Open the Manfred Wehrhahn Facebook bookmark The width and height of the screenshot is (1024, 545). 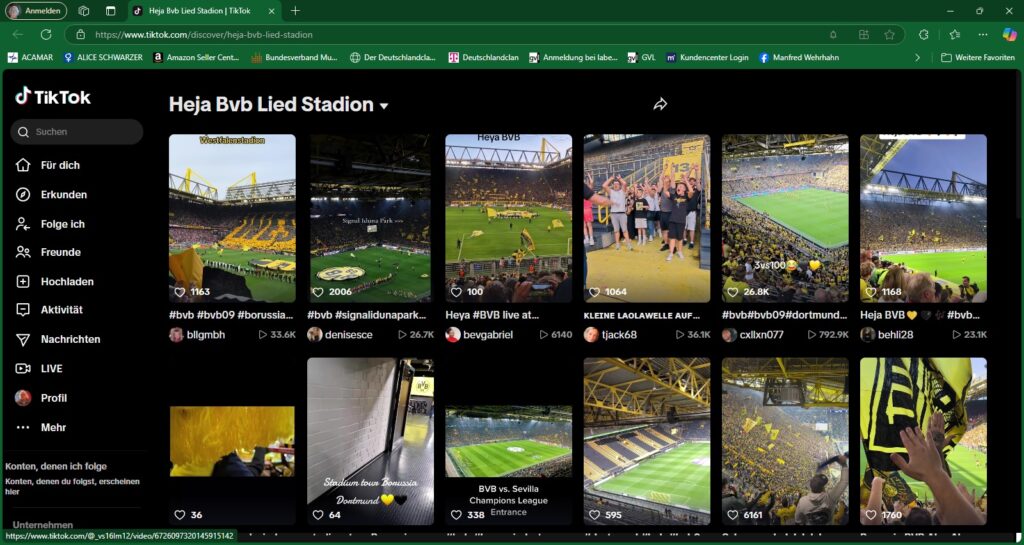tap(799, 57)
